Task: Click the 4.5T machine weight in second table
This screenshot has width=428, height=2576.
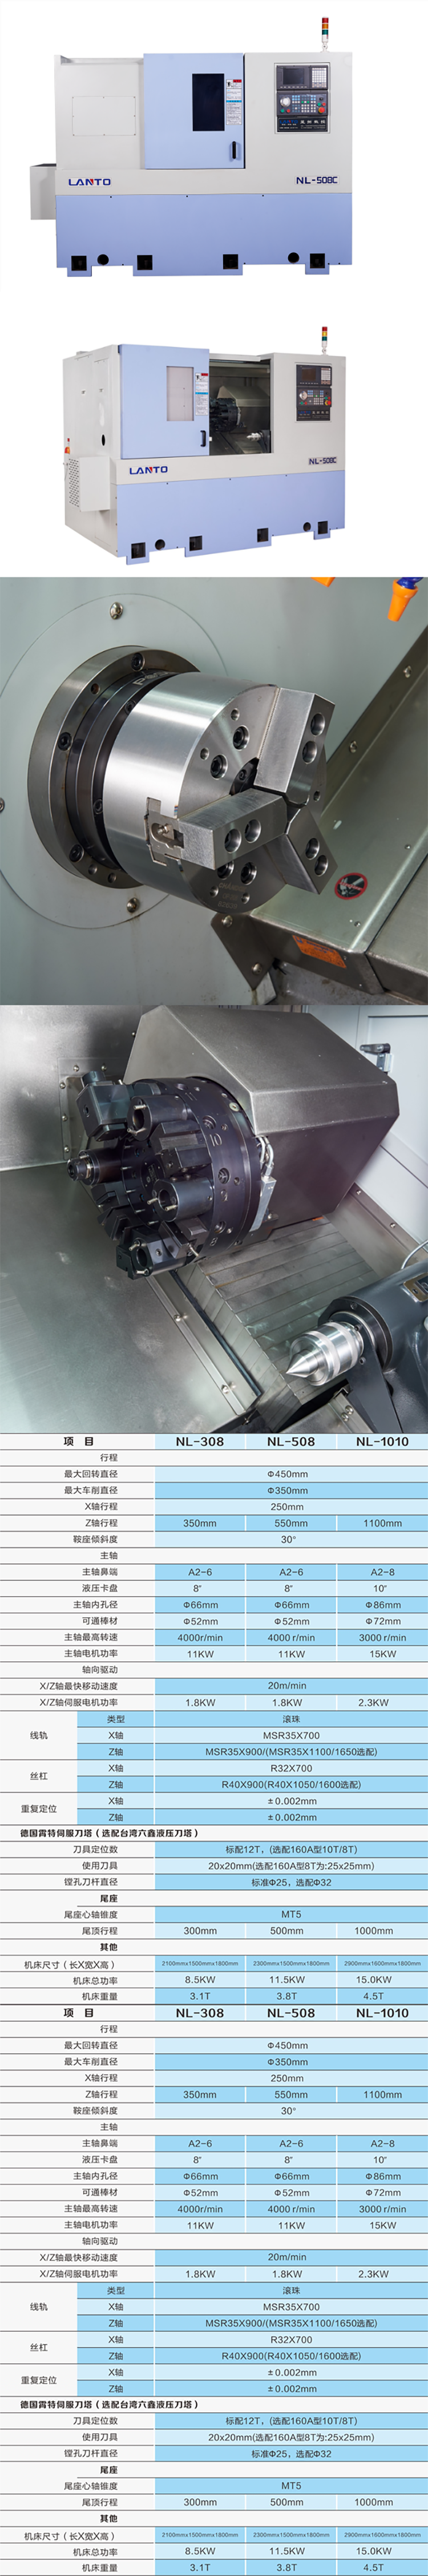Action: 373,2567
